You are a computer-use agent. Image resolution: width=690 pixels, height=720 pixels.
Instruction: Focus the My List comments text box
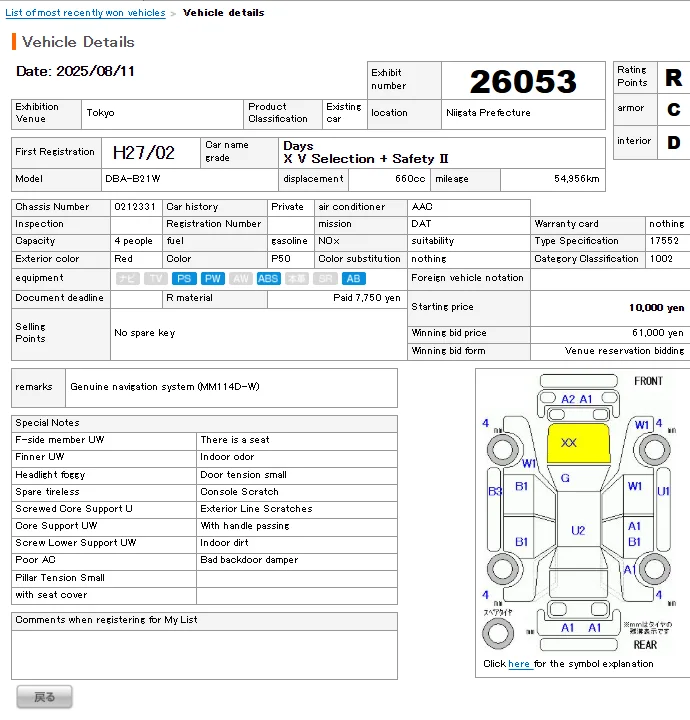(x=204, y=653)
